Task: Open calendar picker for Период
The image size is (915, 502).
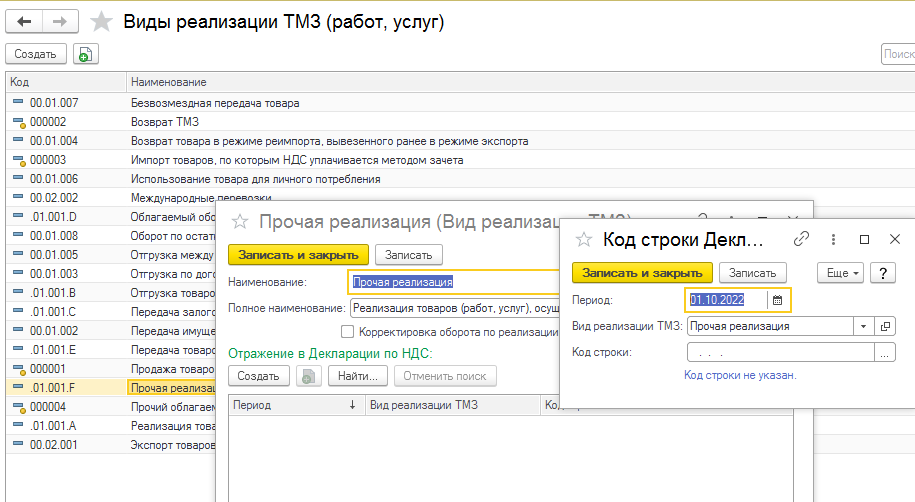Action: pos(777,300)
